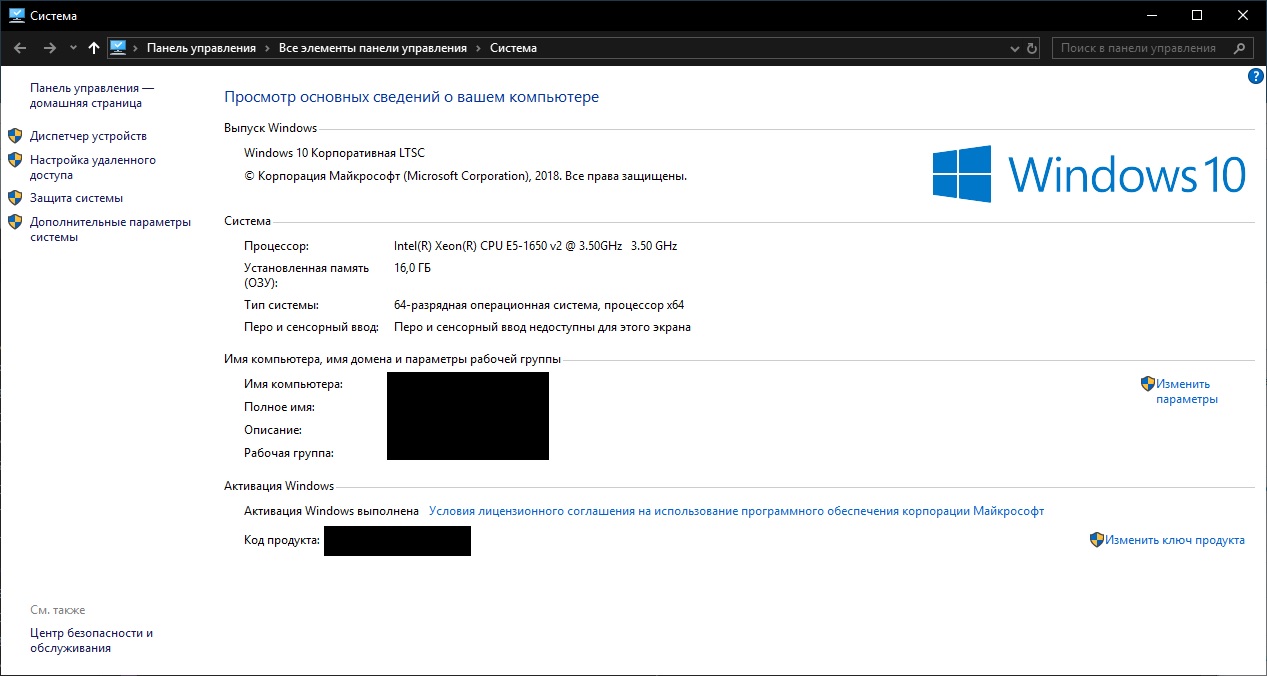Image resolution: width=1267 pixels, height=676 pixels.
Task: Click the computer icon in address bar
Action: click(118, 47)
